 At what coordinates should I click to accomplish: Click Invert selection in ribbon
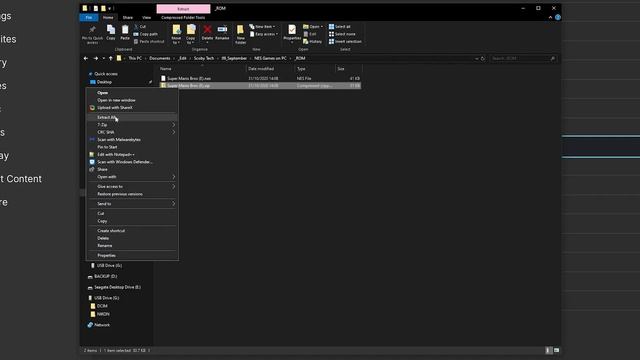(x=345, y=42)
